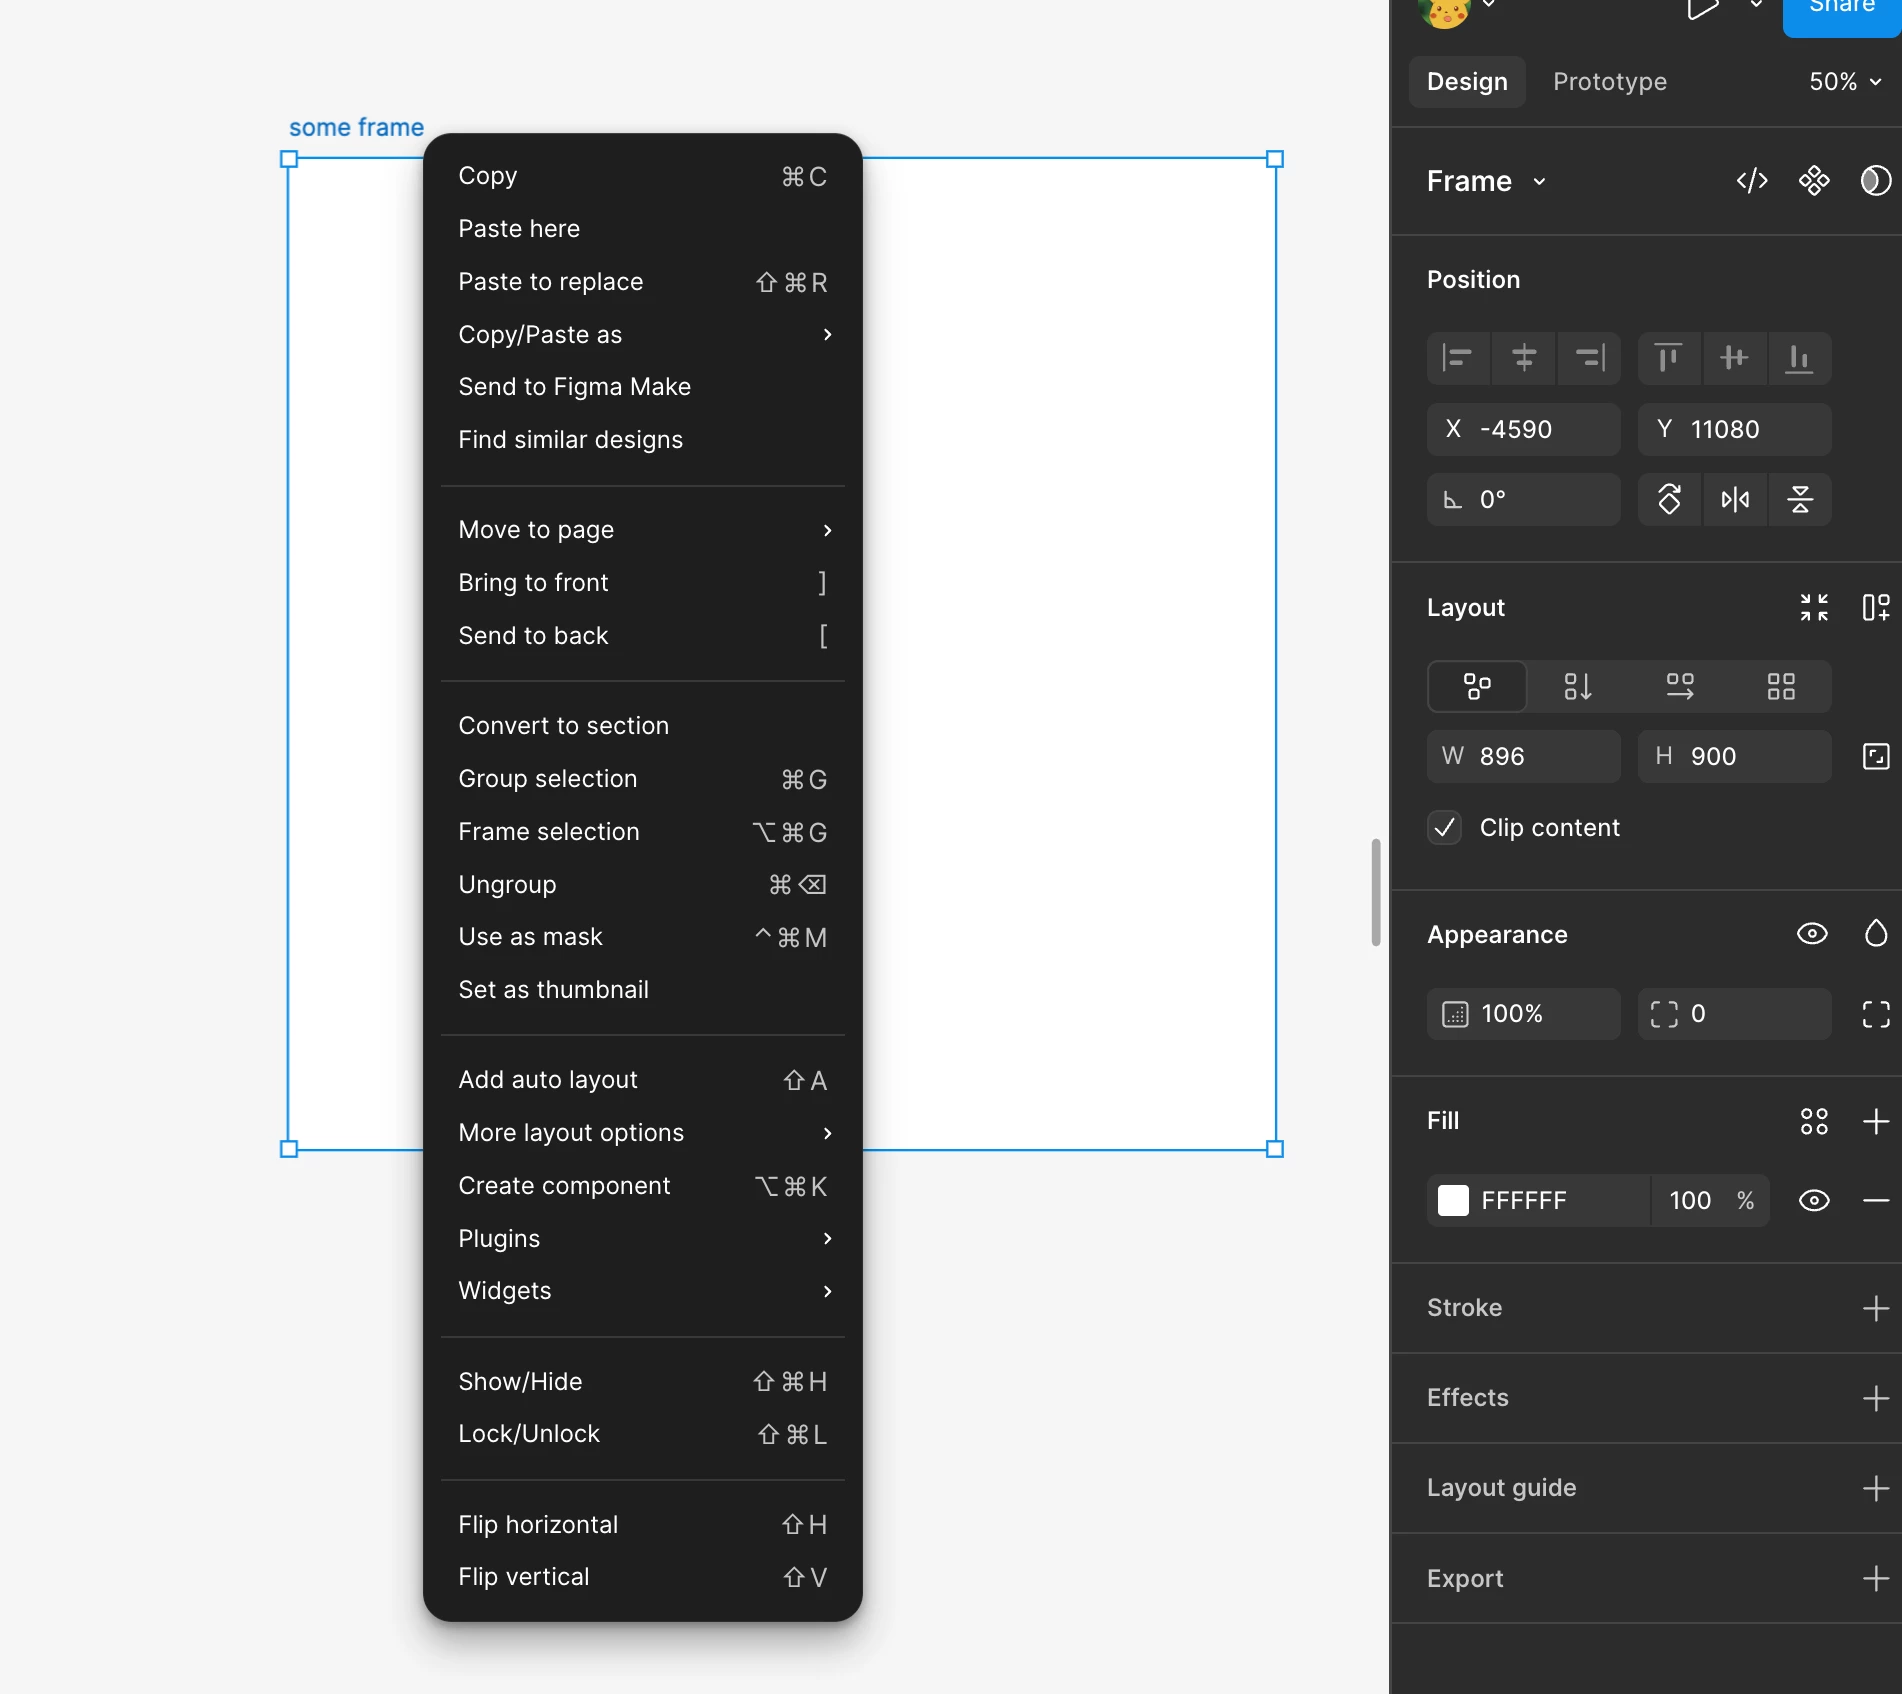The image size is (1902, 1694).
Task: Click the align left icon
Action: 1458,358
